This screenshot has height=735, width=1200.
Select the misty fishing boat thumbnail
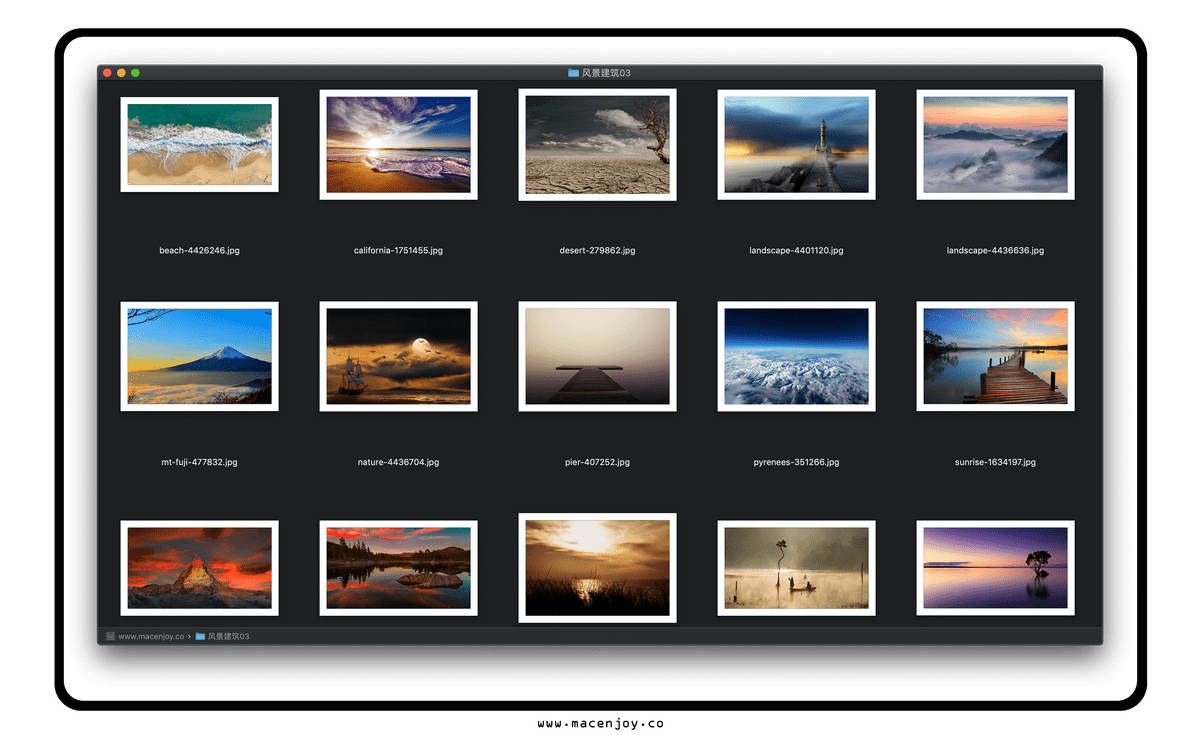796,568
